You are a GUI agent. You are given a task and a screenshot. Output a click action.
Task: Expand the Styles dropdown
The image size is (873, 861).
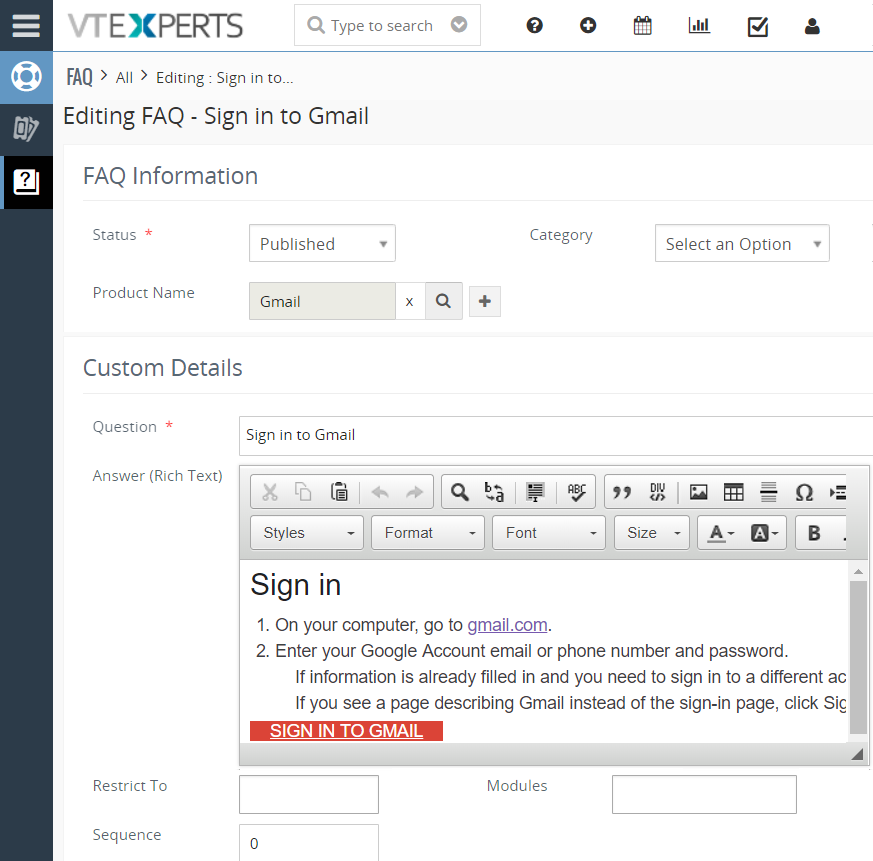point(307,533)
